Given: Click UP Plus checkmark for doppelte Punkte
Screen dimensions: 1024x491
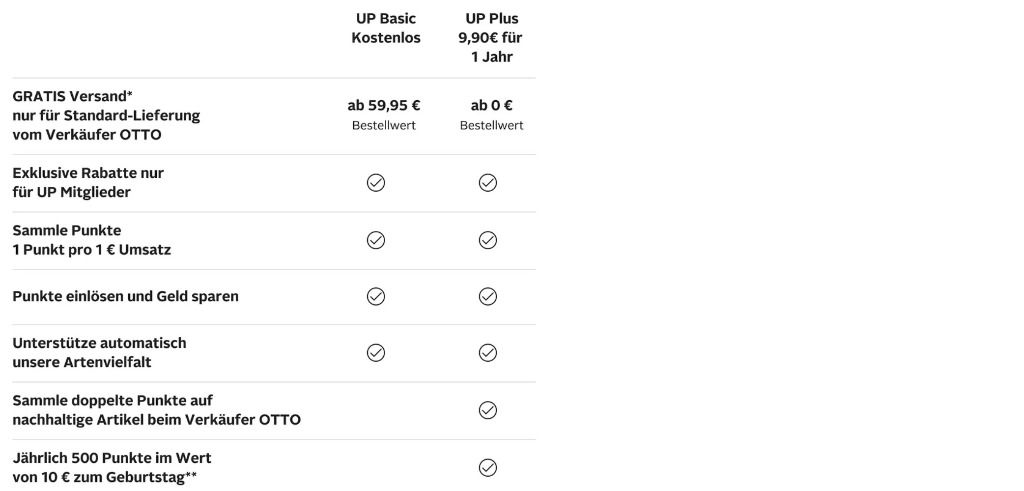Looking at the screenshot, I should tap(488, 410).
